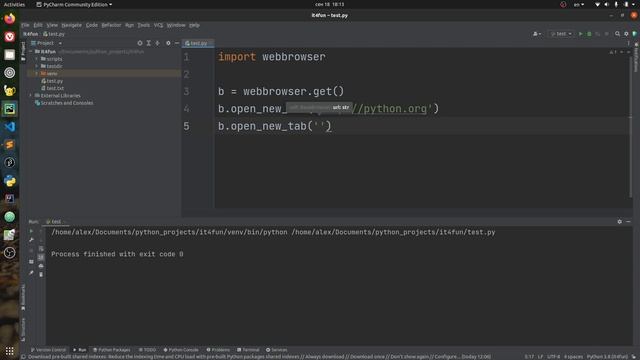Click the it4fun breadcrumb
Screen dimensions: 640x360
click(30, 34)
